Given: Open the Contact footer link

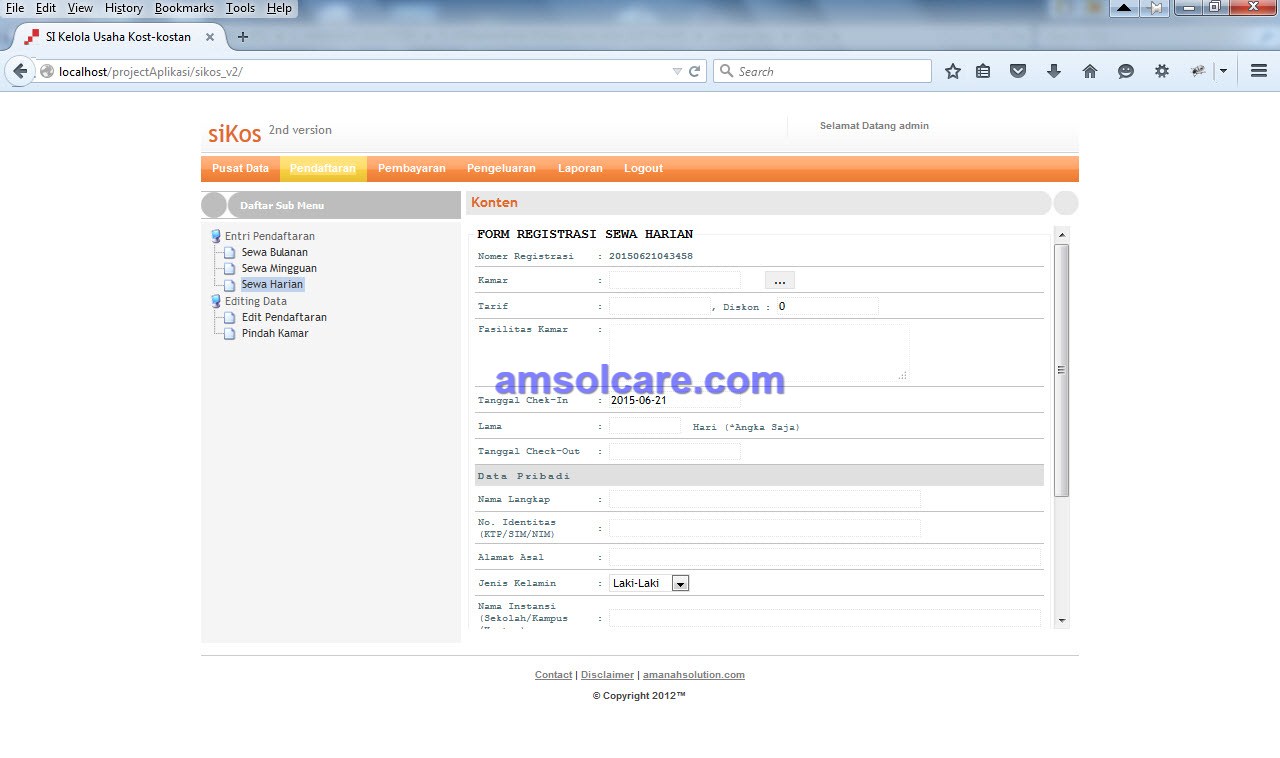Looking at the screenshot, I should tap(553, 675).
